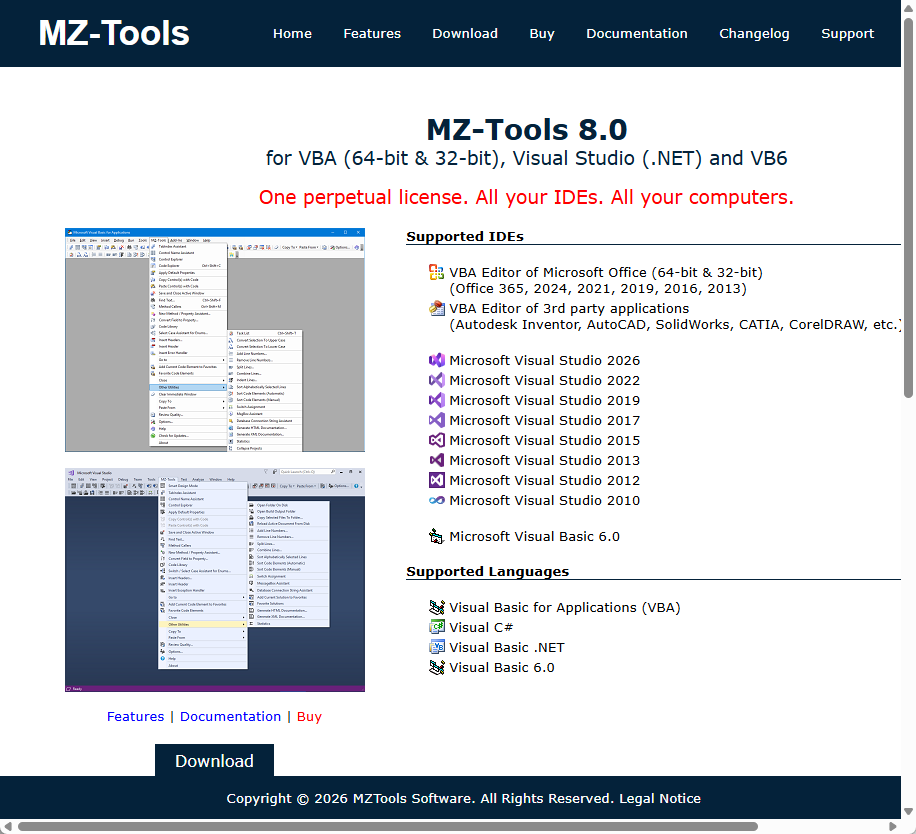Image resolution: width=916 pixels, height=834 pixels.
Task: Select the Microsoft Visual Studio 2012 icon
Action: (x=435, y=480)
